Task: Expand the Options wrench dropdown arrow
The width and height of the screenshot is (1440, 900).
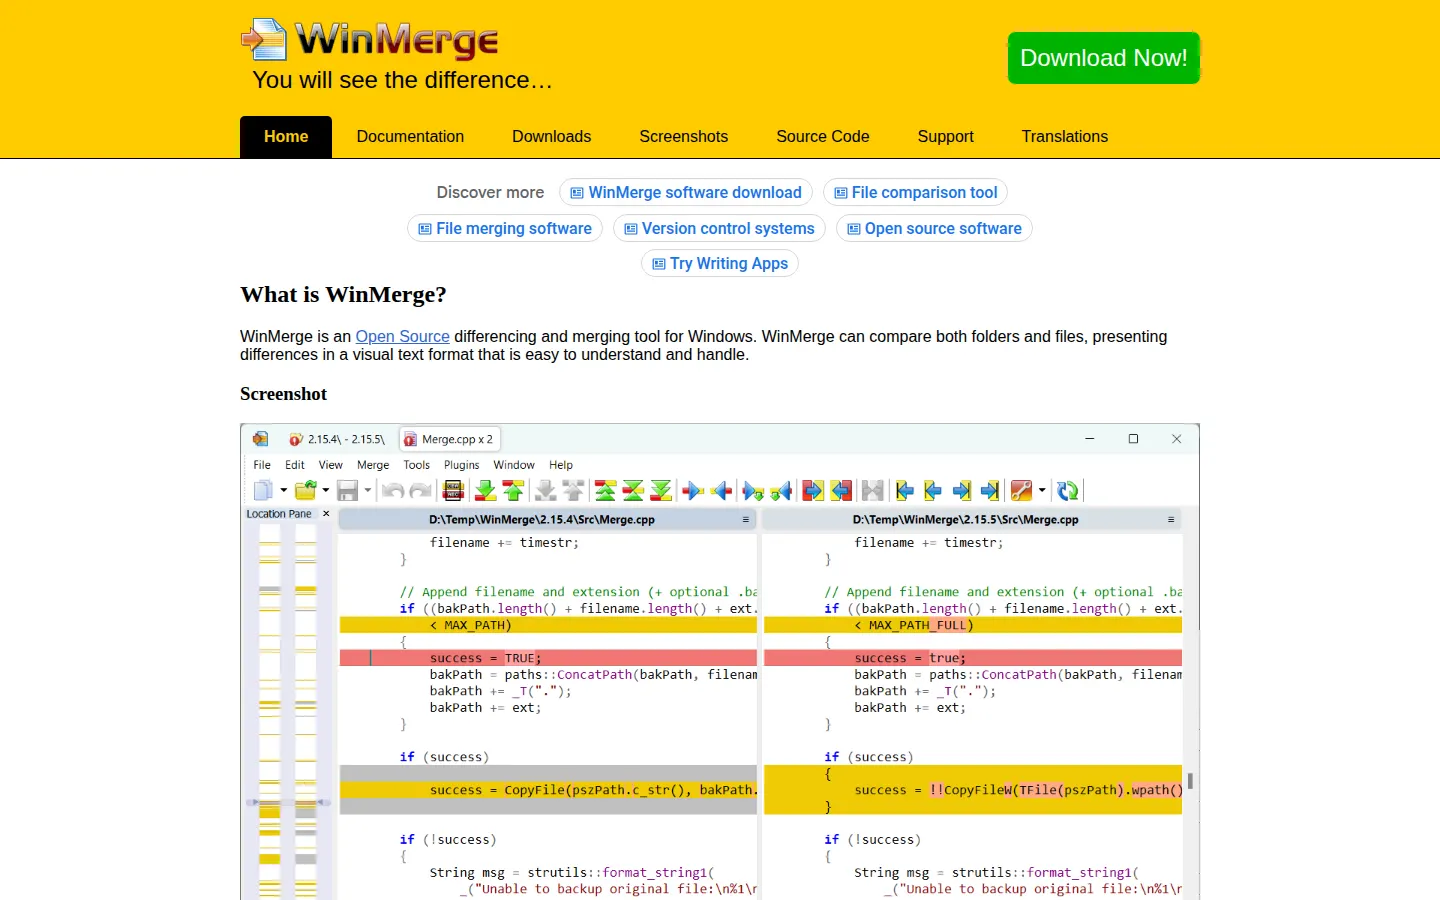Action: pyautogui.click(x=1042, y=490)
